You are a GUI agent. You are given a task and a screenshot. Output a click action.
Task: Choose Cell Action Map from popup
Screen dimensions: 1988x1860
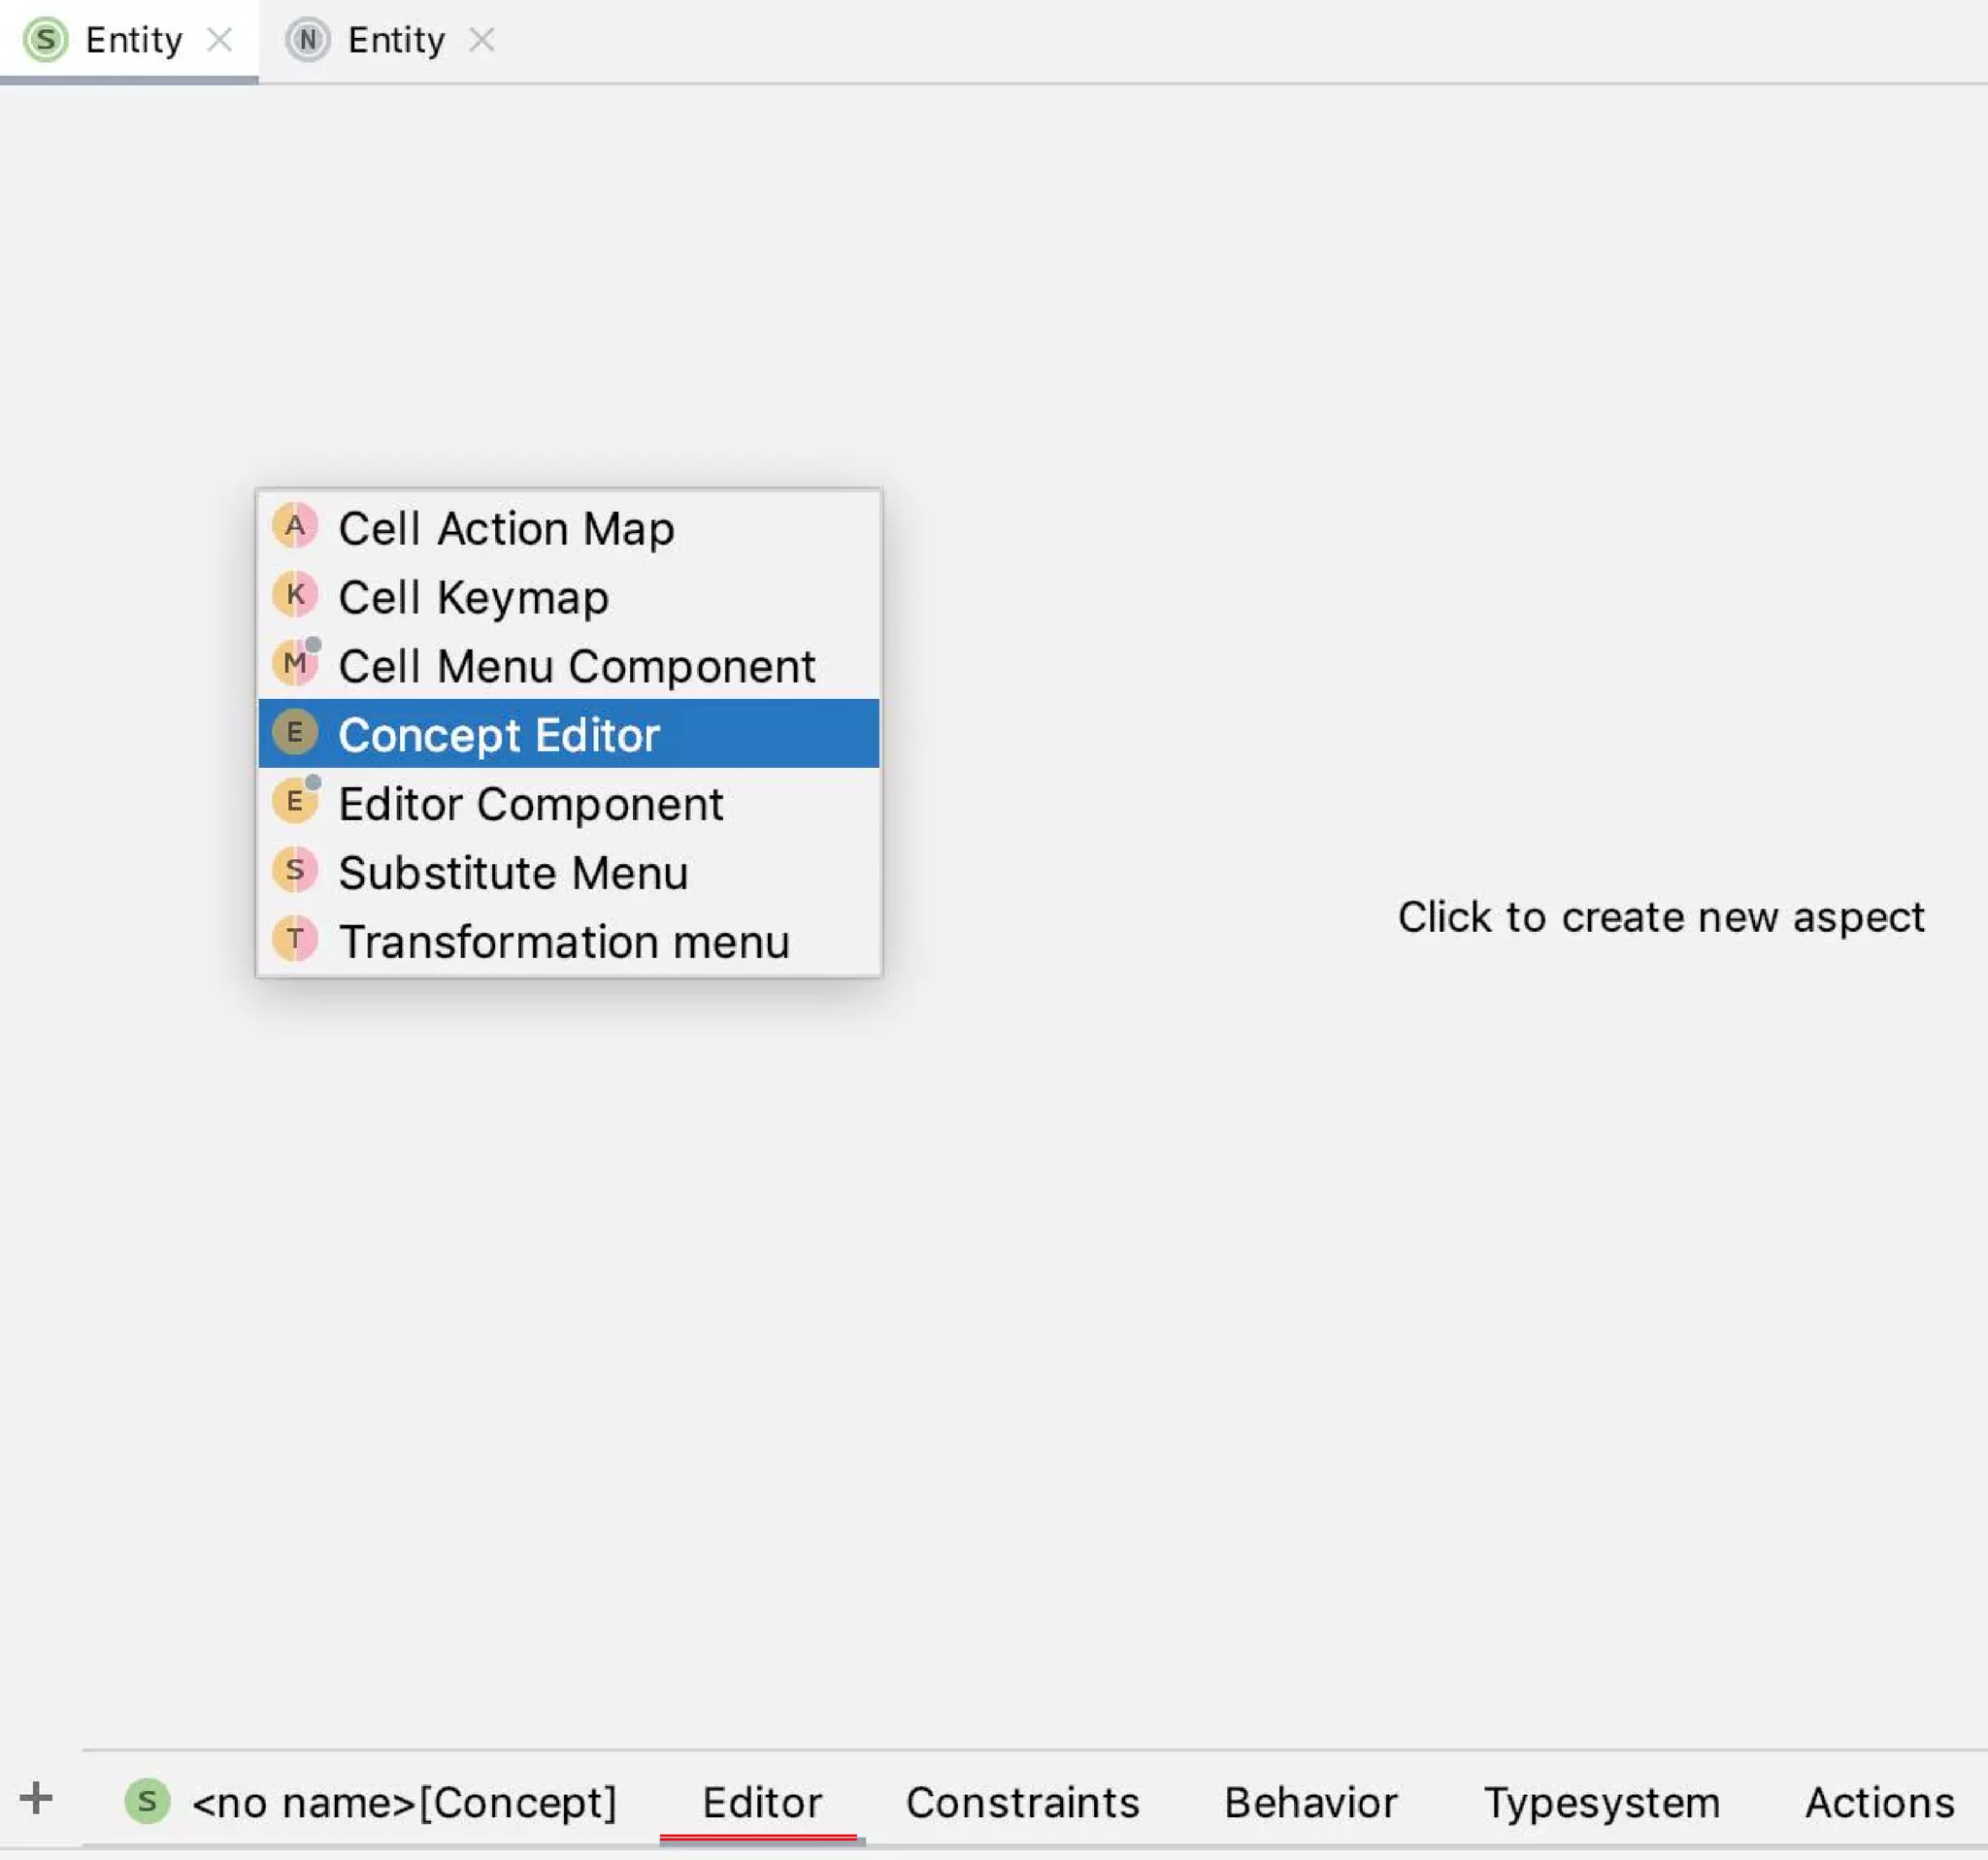[x=506, y=528]
